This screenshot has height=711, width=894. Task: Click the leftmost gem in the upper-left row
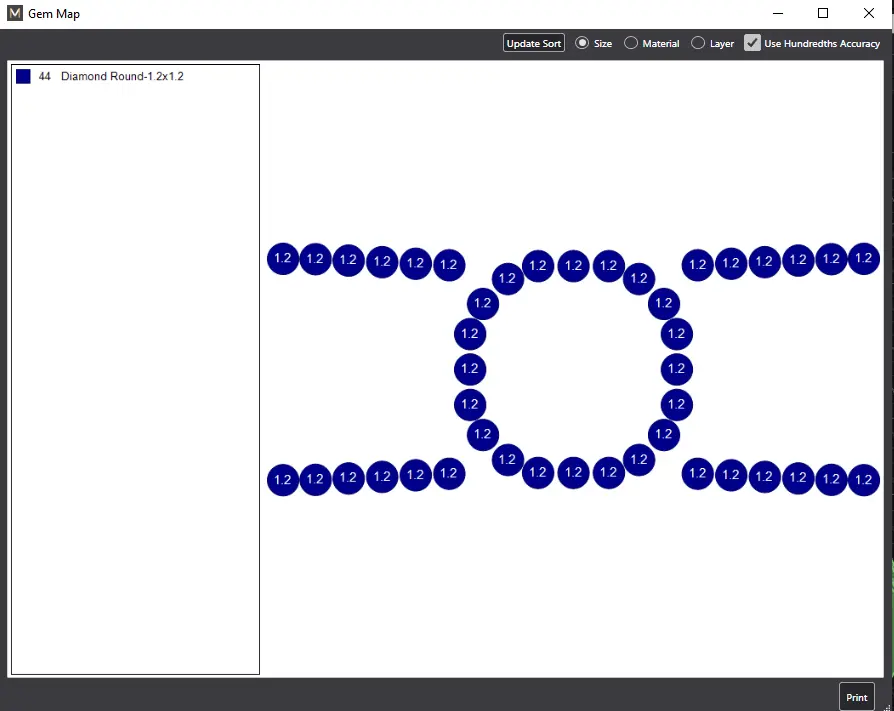(x=283, y=258)
